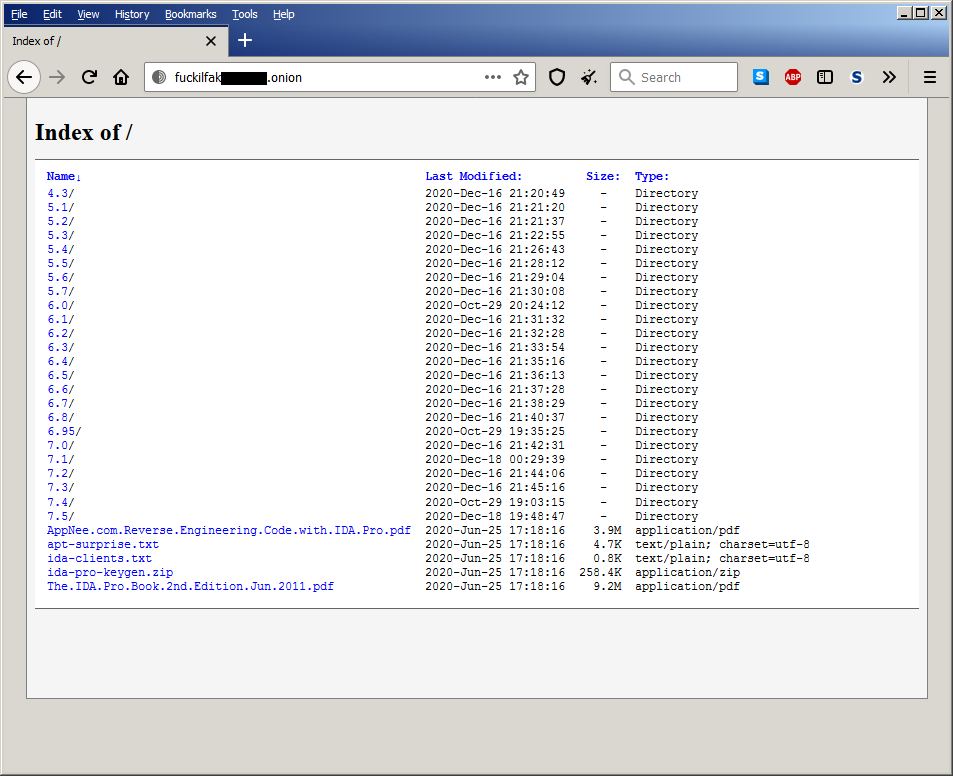Select the 'Index of /' tab
This screenshot has width=953, height=776.
(115, 41)
